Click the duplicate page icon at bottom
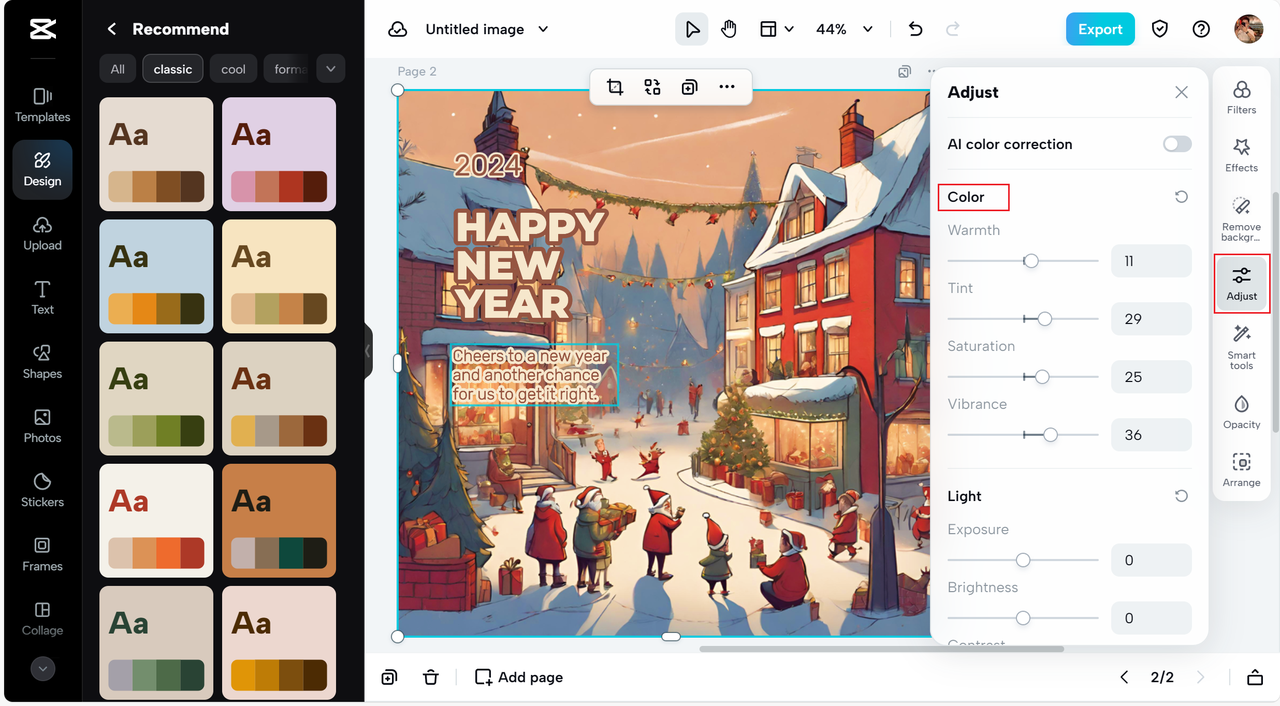The image size is (1280, 706). click(x=389, y=677)
